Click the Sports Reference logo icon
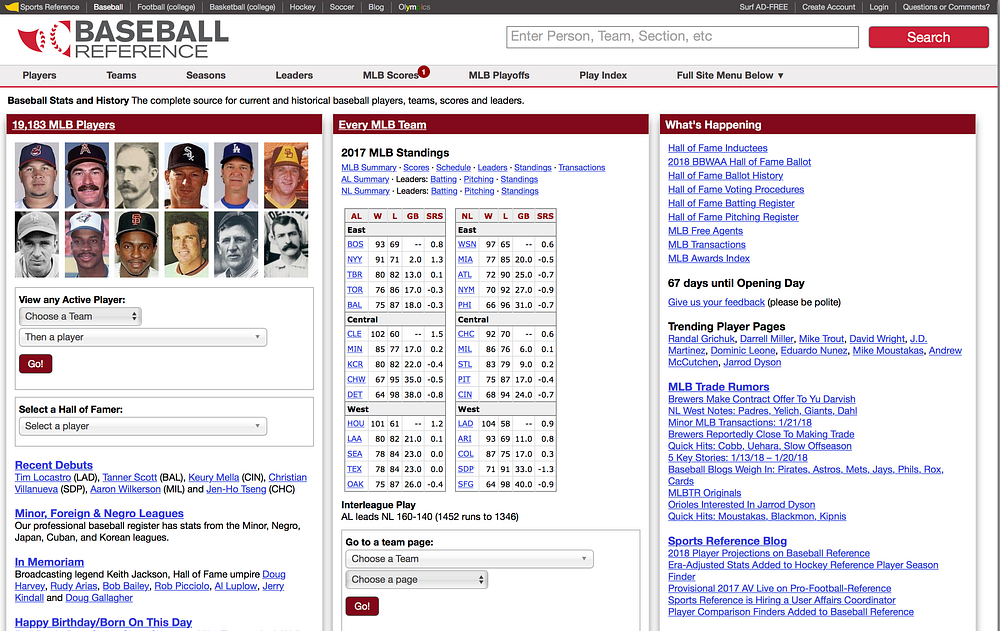The height and width of the screenshot is (631, 1000). (11, 7)
